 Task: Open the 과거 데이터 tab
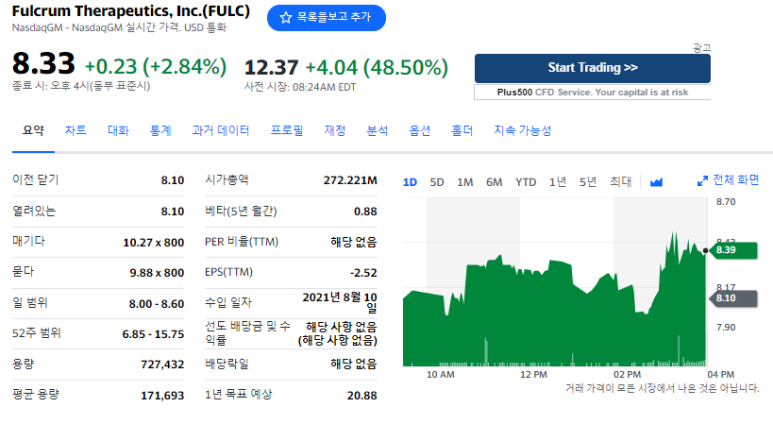(x=221, y=130)
